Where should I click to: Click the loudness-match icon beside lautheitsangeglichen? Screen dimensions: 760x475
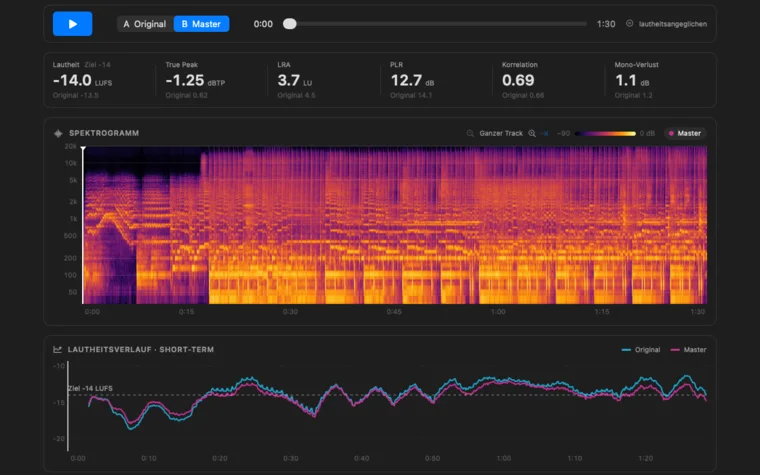629,23
